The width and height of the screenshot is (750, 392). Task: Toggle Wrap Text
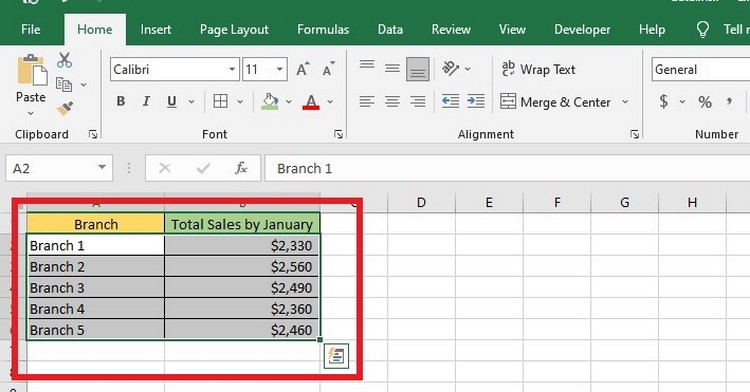pos(538,69)
